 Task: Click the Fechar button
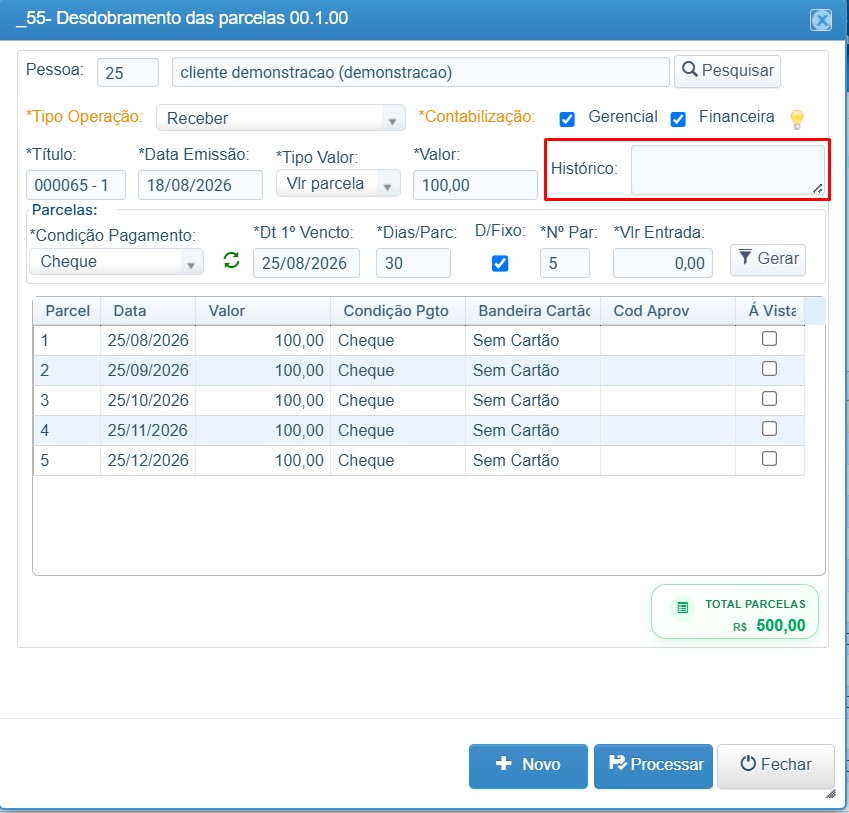pos(775,765)
